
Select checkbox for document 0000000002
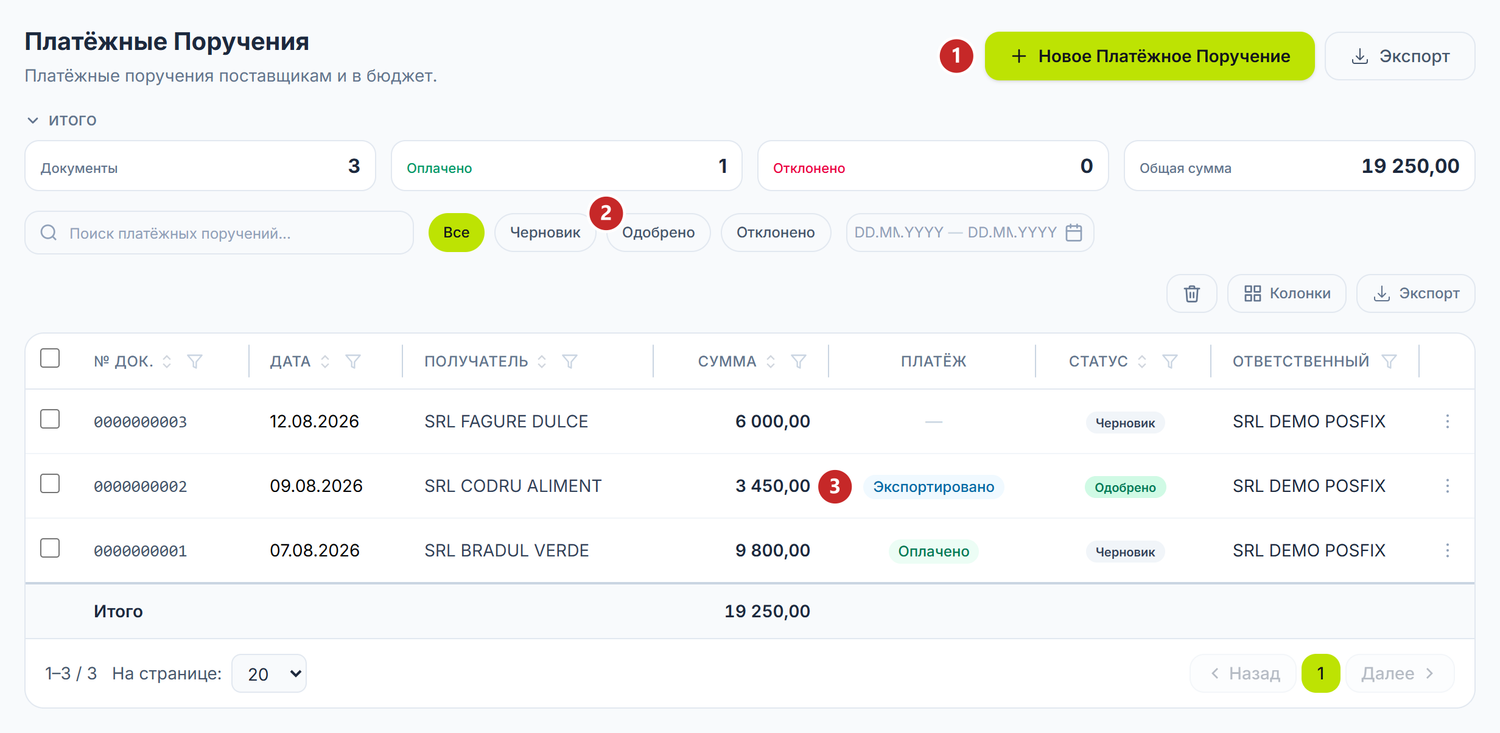50,484
